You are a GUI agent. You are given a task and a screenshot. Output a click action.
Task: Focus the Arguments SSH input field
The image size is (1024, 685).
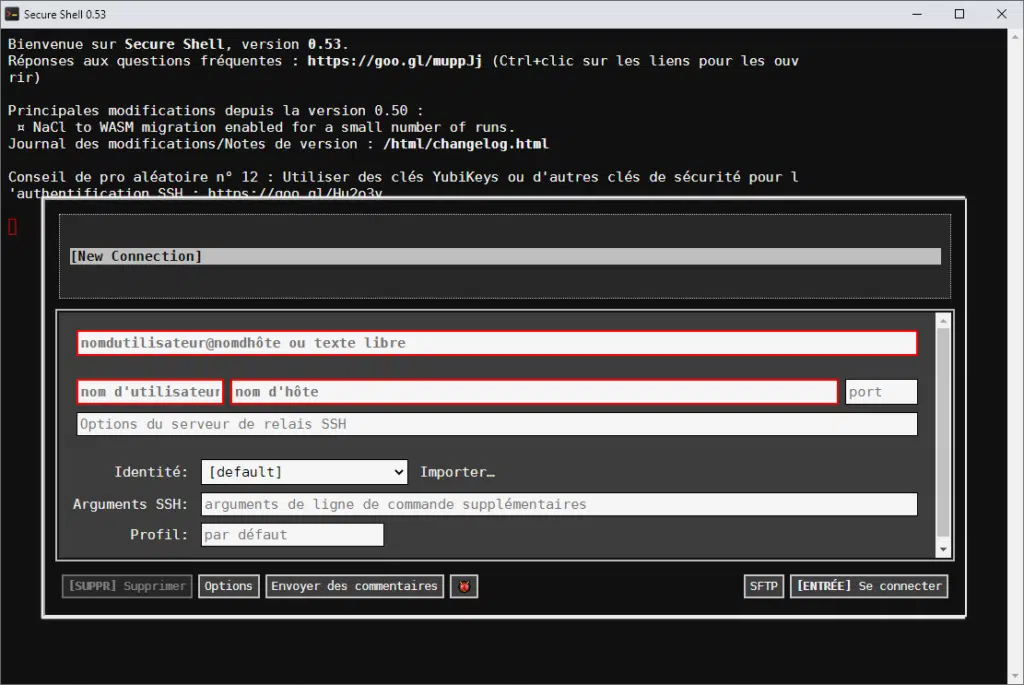559,504
